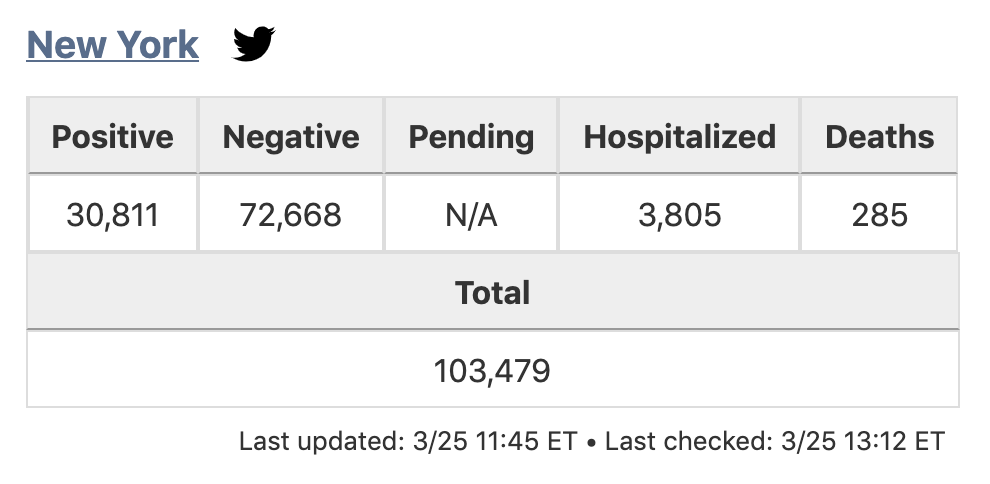Image resolution: width=990 pixels, height=484 pixels.
Task: Click the N/A pending cell
Action: [471, 214]
